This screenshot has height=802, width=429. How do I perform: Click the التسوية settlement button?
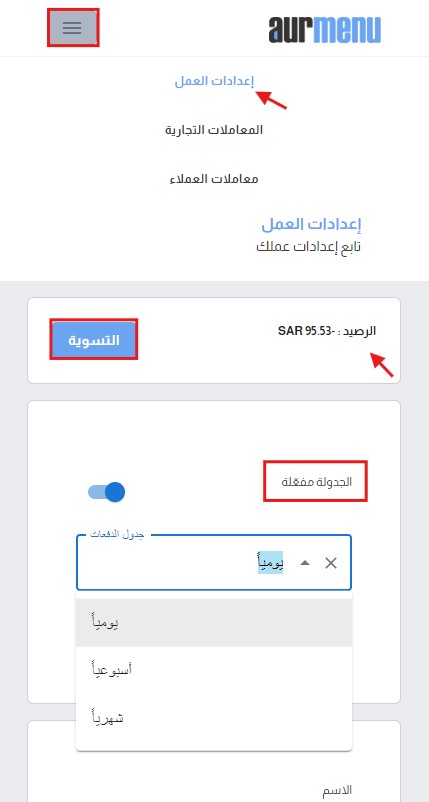pyautogui.click(x=94, y=340)
